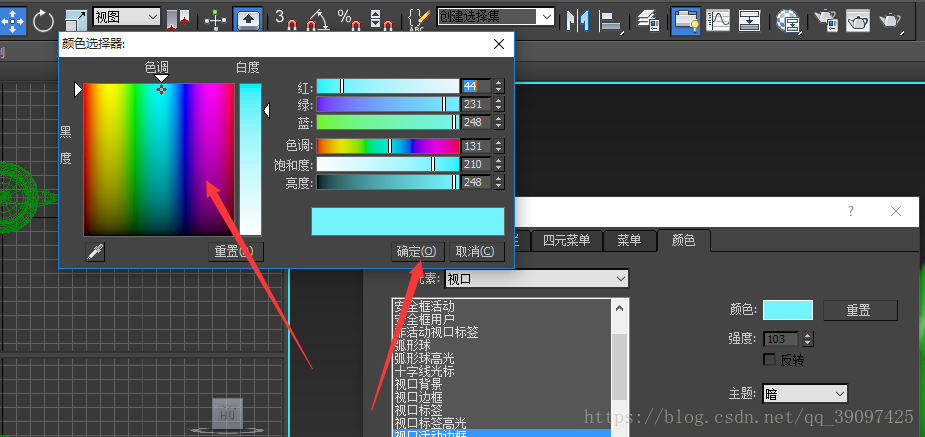Viewport: 925px width, 437px height.
Task: Toggle the Percent Snap button
Action: click(x=349, y=19)
